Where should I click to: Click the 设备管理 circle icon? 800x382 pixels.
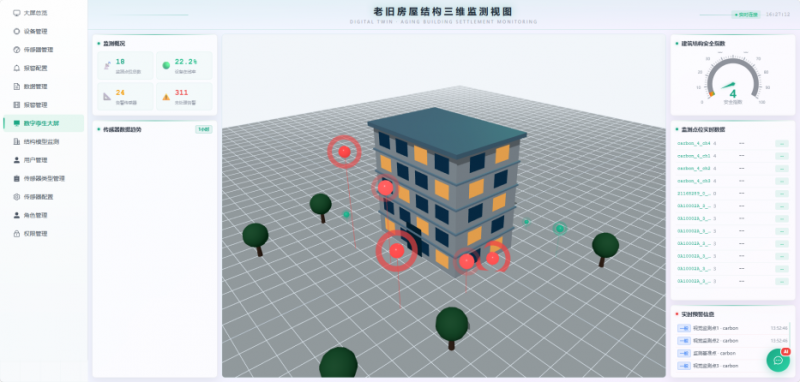17,31
